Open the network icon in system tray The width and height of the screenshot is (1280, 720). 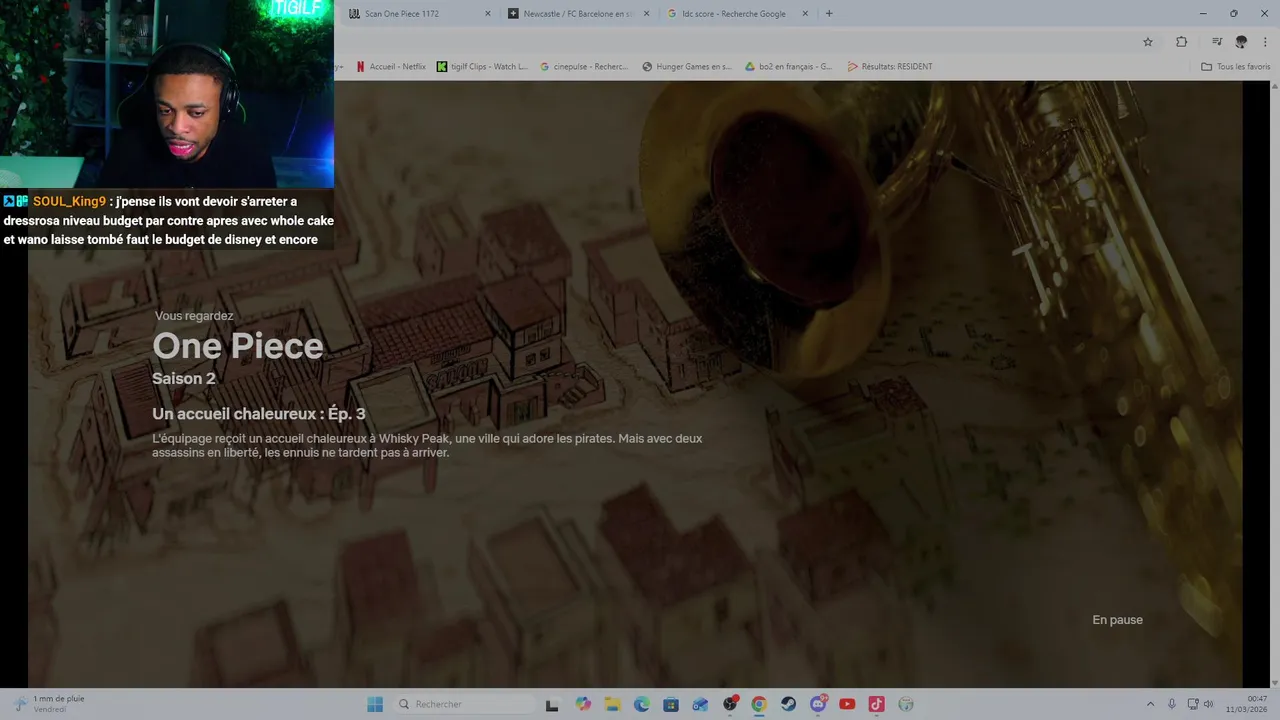coord(1194,704)
